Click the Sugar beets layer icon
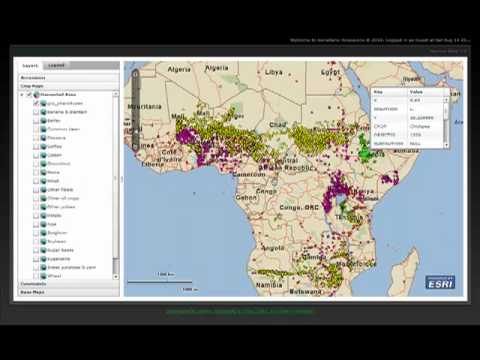This screenshot has height=360, width=480. click(x=43, y=250)
